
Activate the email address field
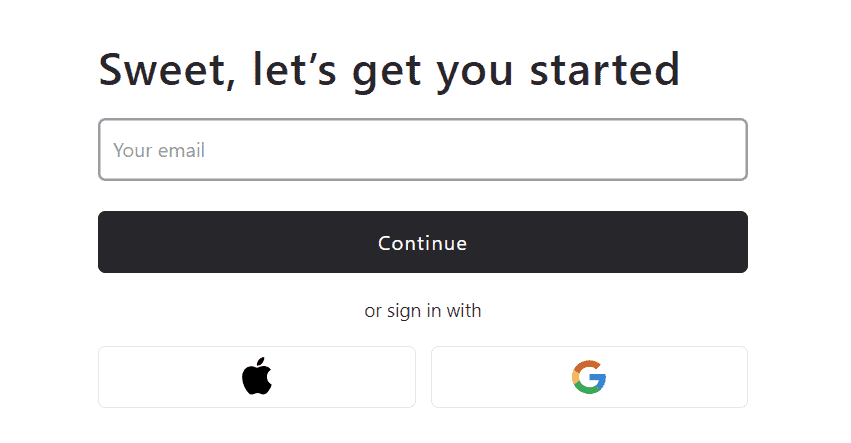click(x=423, y=150)
